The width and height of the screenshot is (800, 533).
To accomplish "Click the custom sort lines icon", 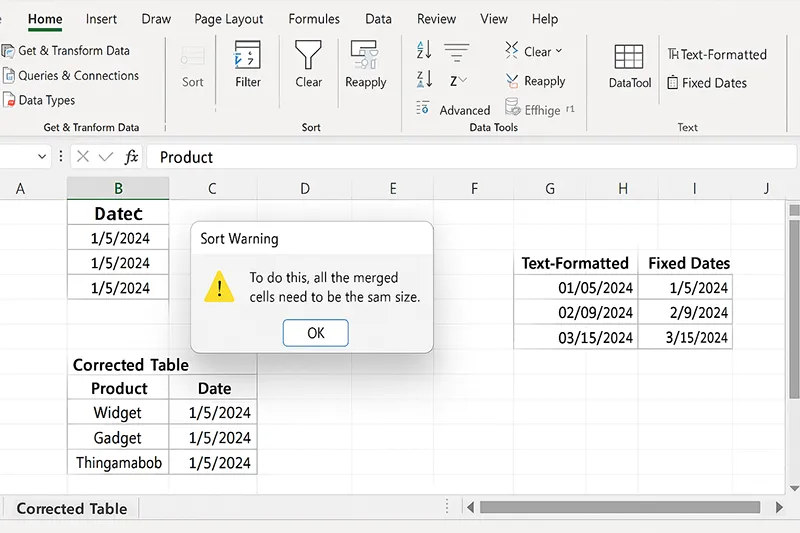I will [x=457, y=52].
